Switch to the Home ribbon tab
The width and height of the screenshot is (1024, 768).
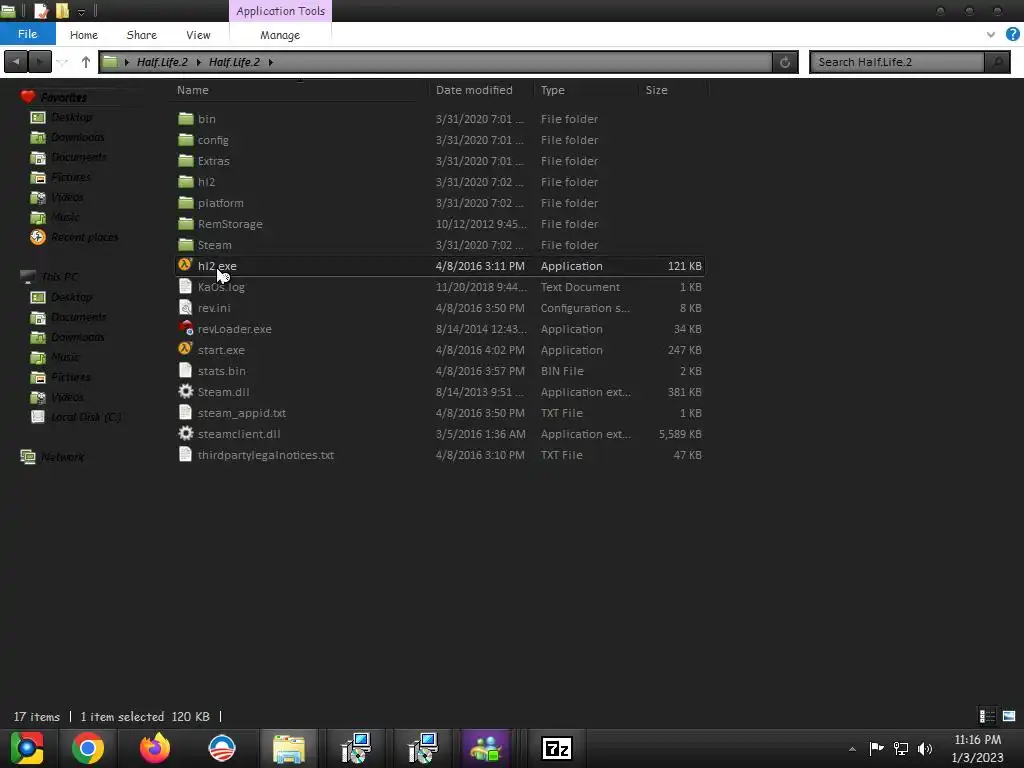84,35
